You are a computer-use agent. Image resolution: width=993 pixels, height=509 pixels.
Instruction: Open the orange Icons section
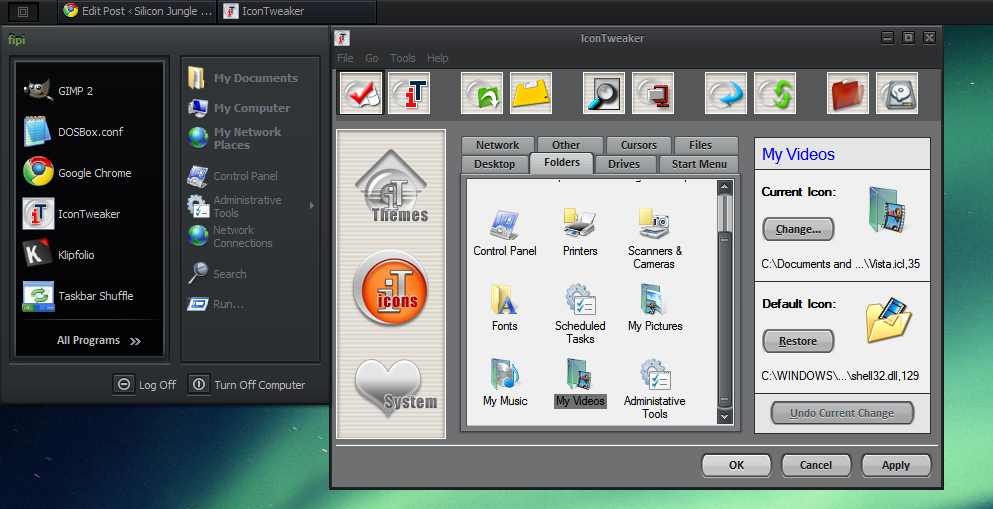point(390,288)
